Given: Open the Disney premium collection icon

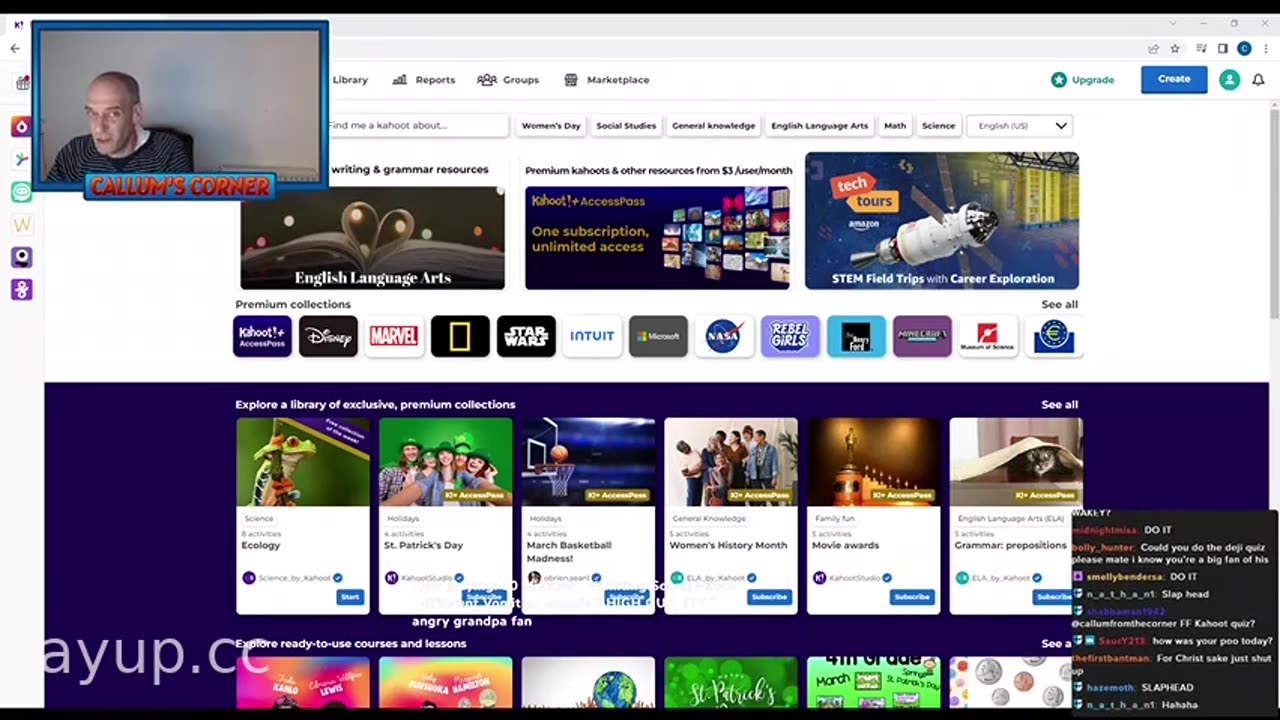Looking at the screenshot, I should point(328,336).
